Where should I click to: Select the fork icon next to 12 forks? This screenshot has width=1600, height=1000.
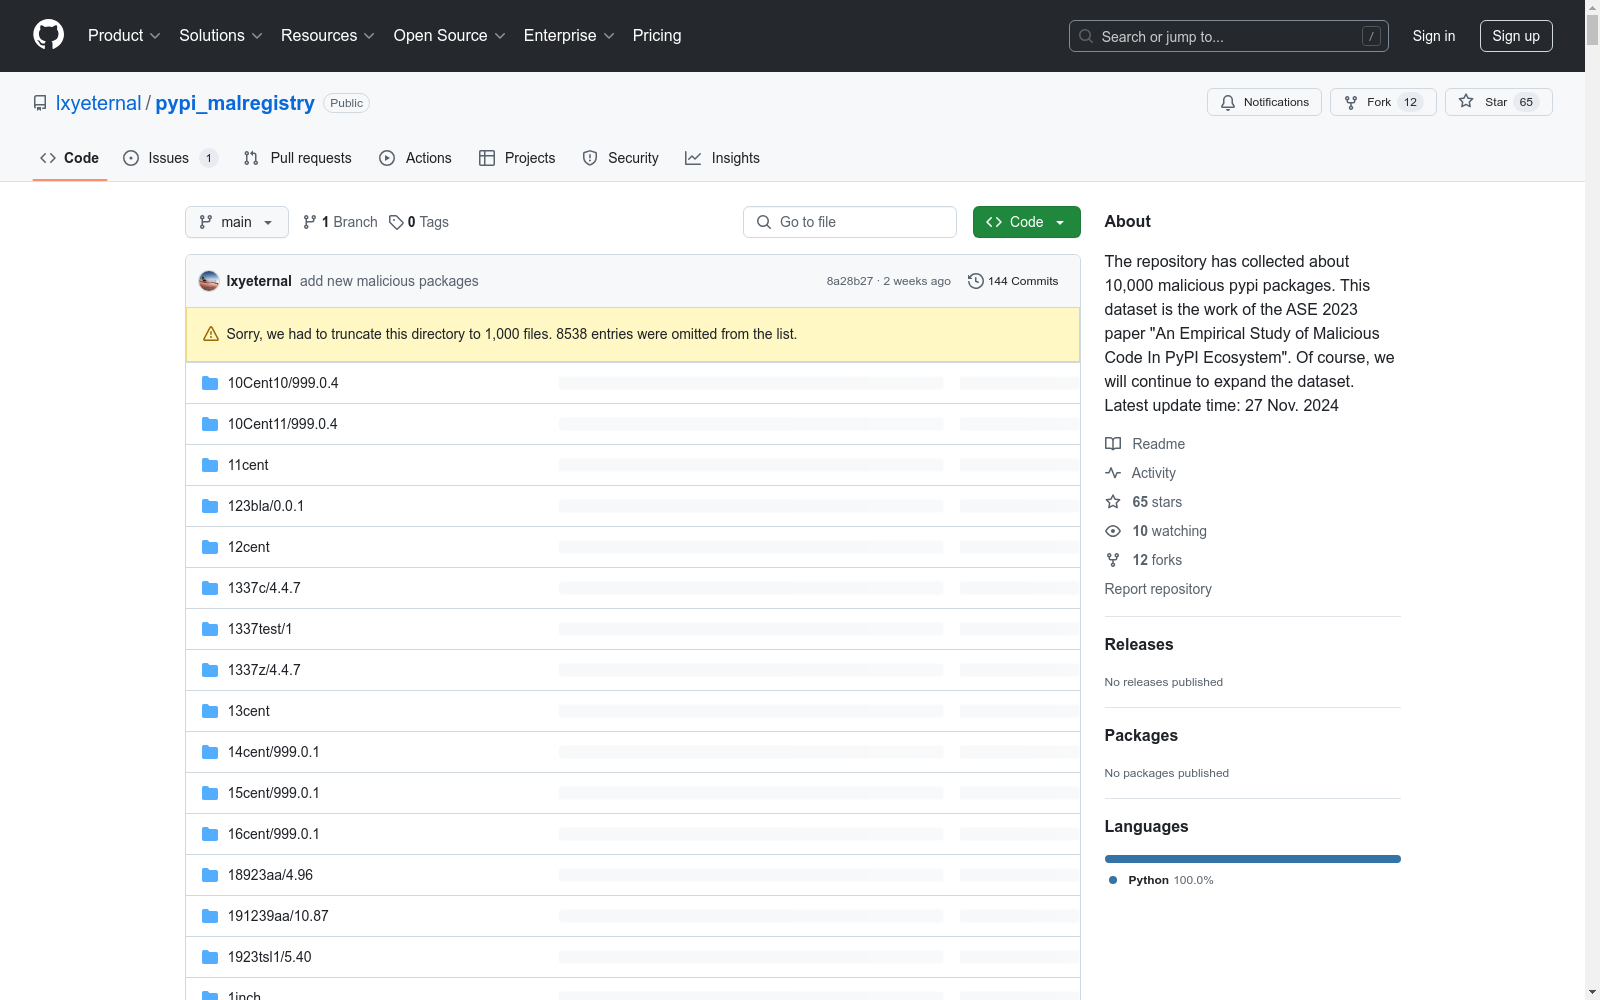click(1113, 560)
